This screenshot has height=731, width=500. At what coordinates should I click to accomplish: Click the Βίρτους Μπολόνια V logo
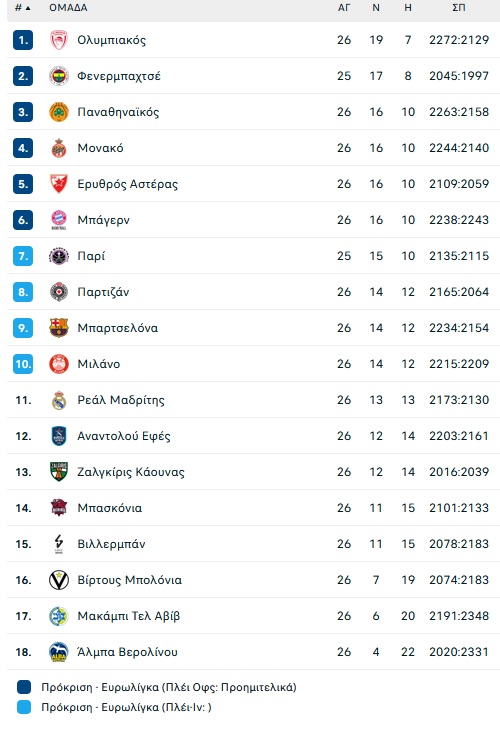pos(59,580)
